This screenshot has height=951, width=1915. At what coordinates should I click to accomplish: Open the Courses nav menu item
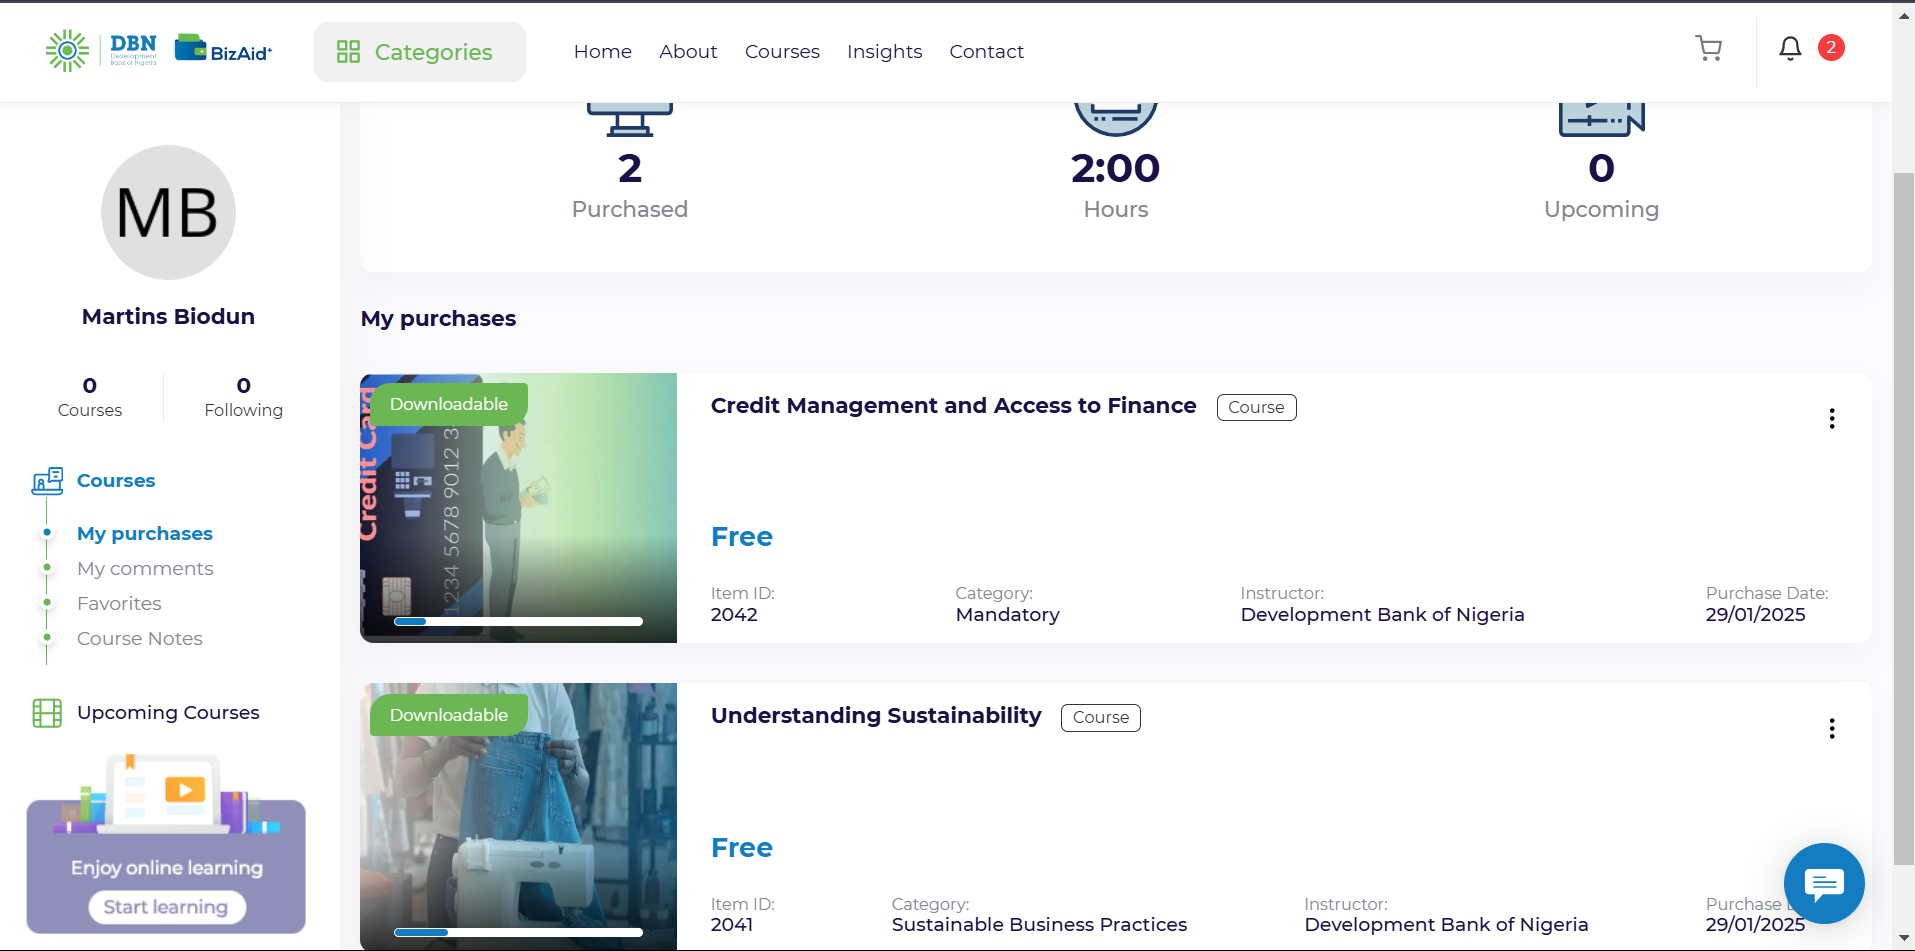coord(782,51)
